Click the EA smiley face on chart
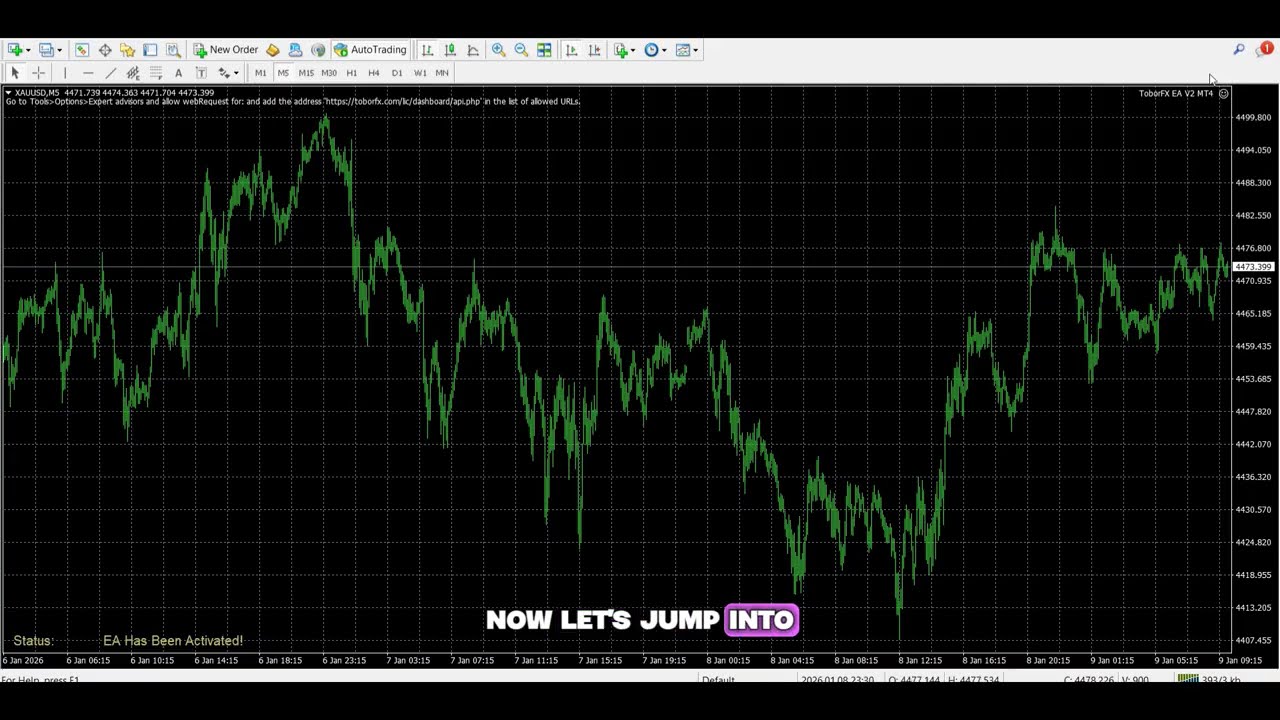Image resolution: width=1280 pixels, height=720 pixels. click(x=1223, y=93)
